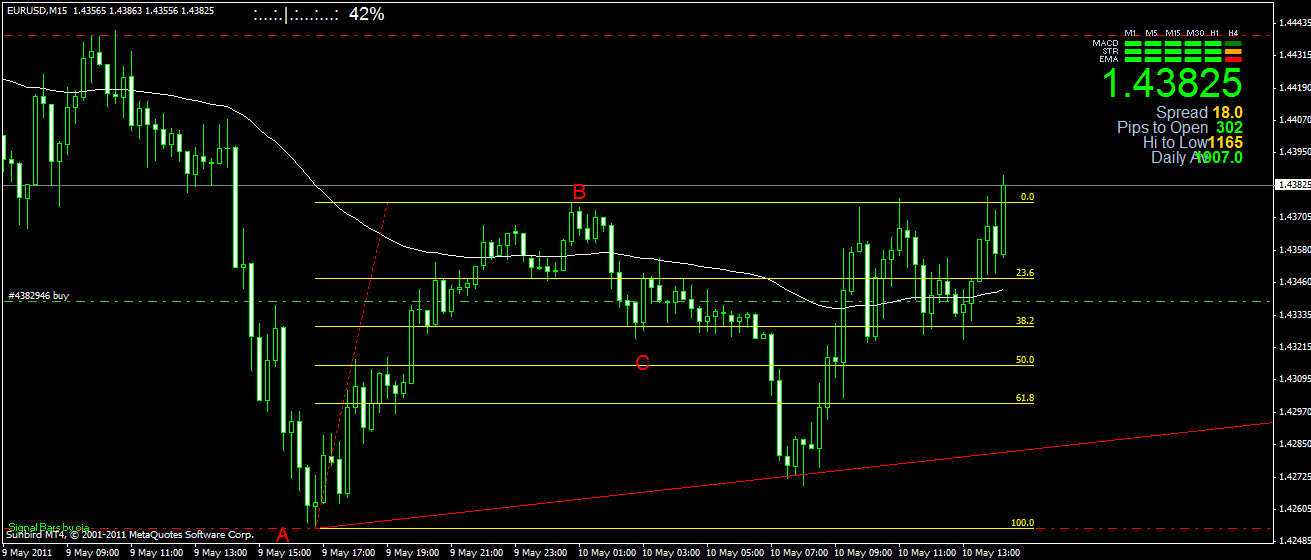Click the M1 MACD signal bar
The height and width of the screenshot is (560, 1311).
click(1133, 43)
